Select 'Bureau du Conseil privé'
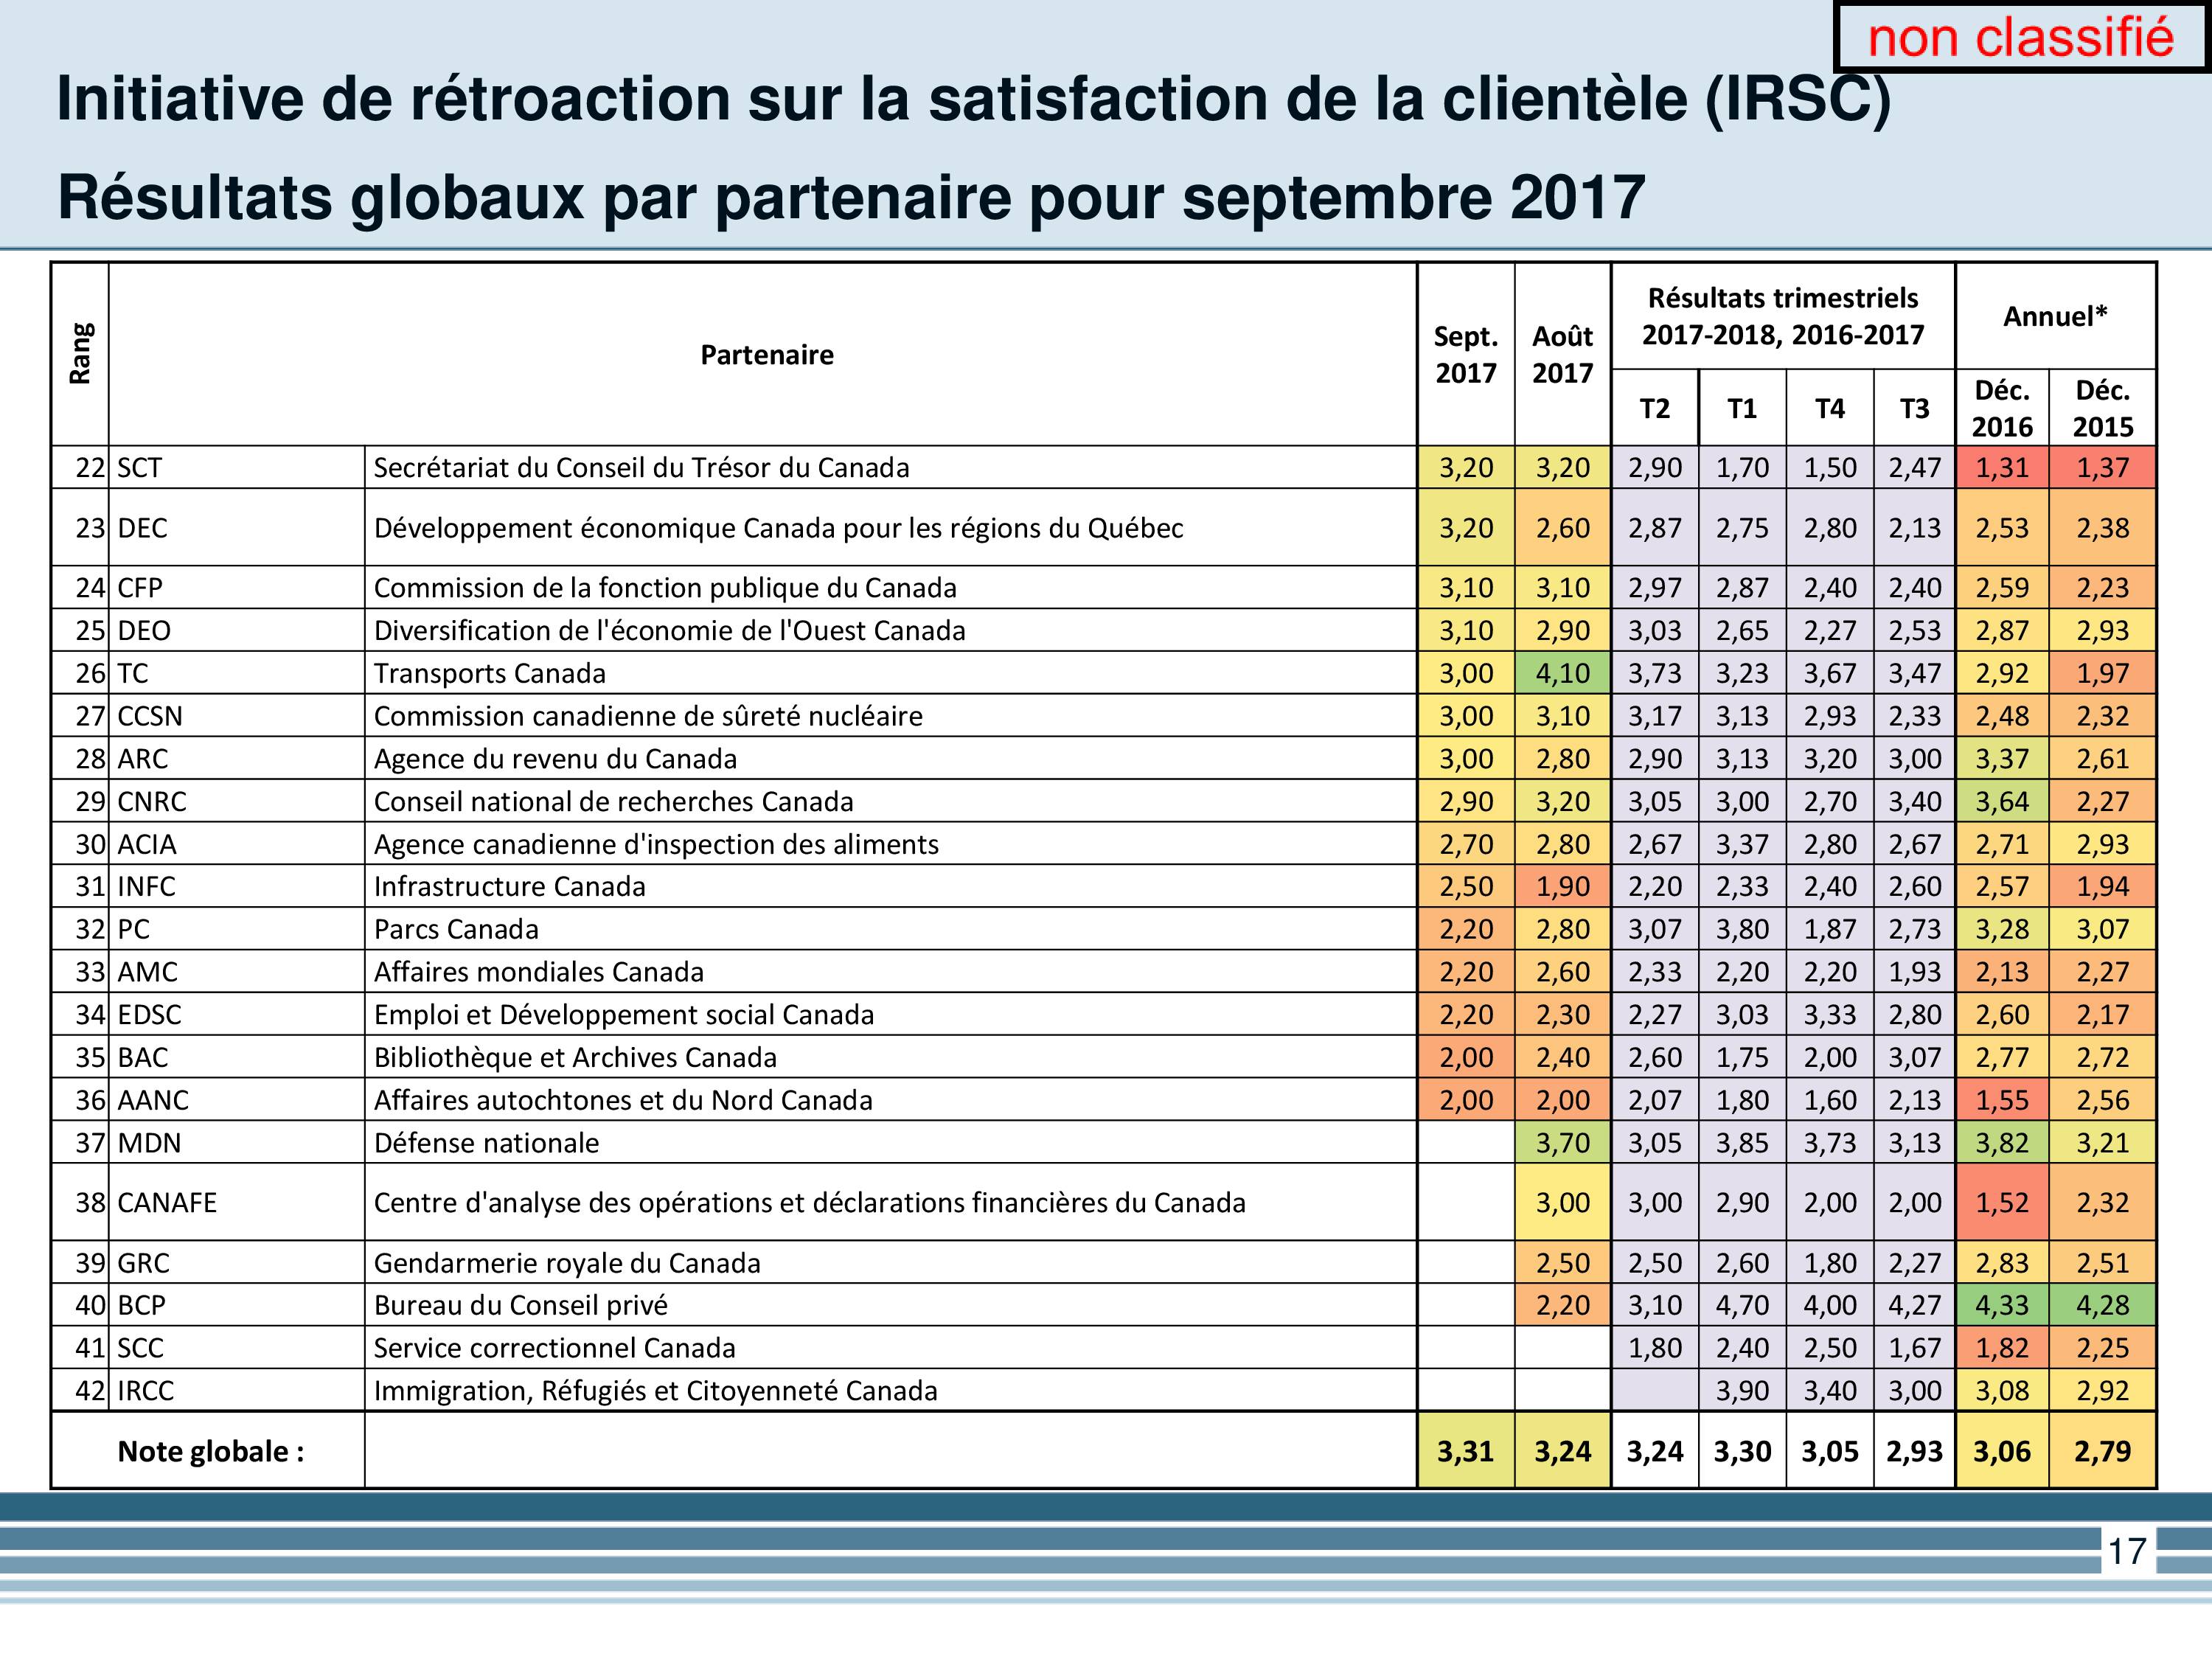Screen dimensions: 2212x1659 tap(521, 1306)
